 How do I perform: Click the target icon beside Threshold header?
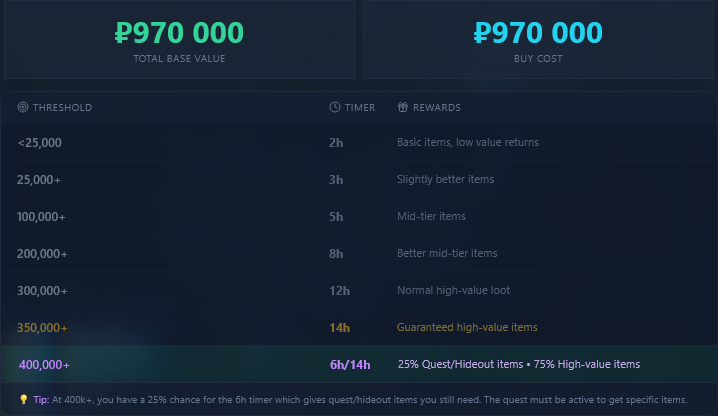(22, 107)
